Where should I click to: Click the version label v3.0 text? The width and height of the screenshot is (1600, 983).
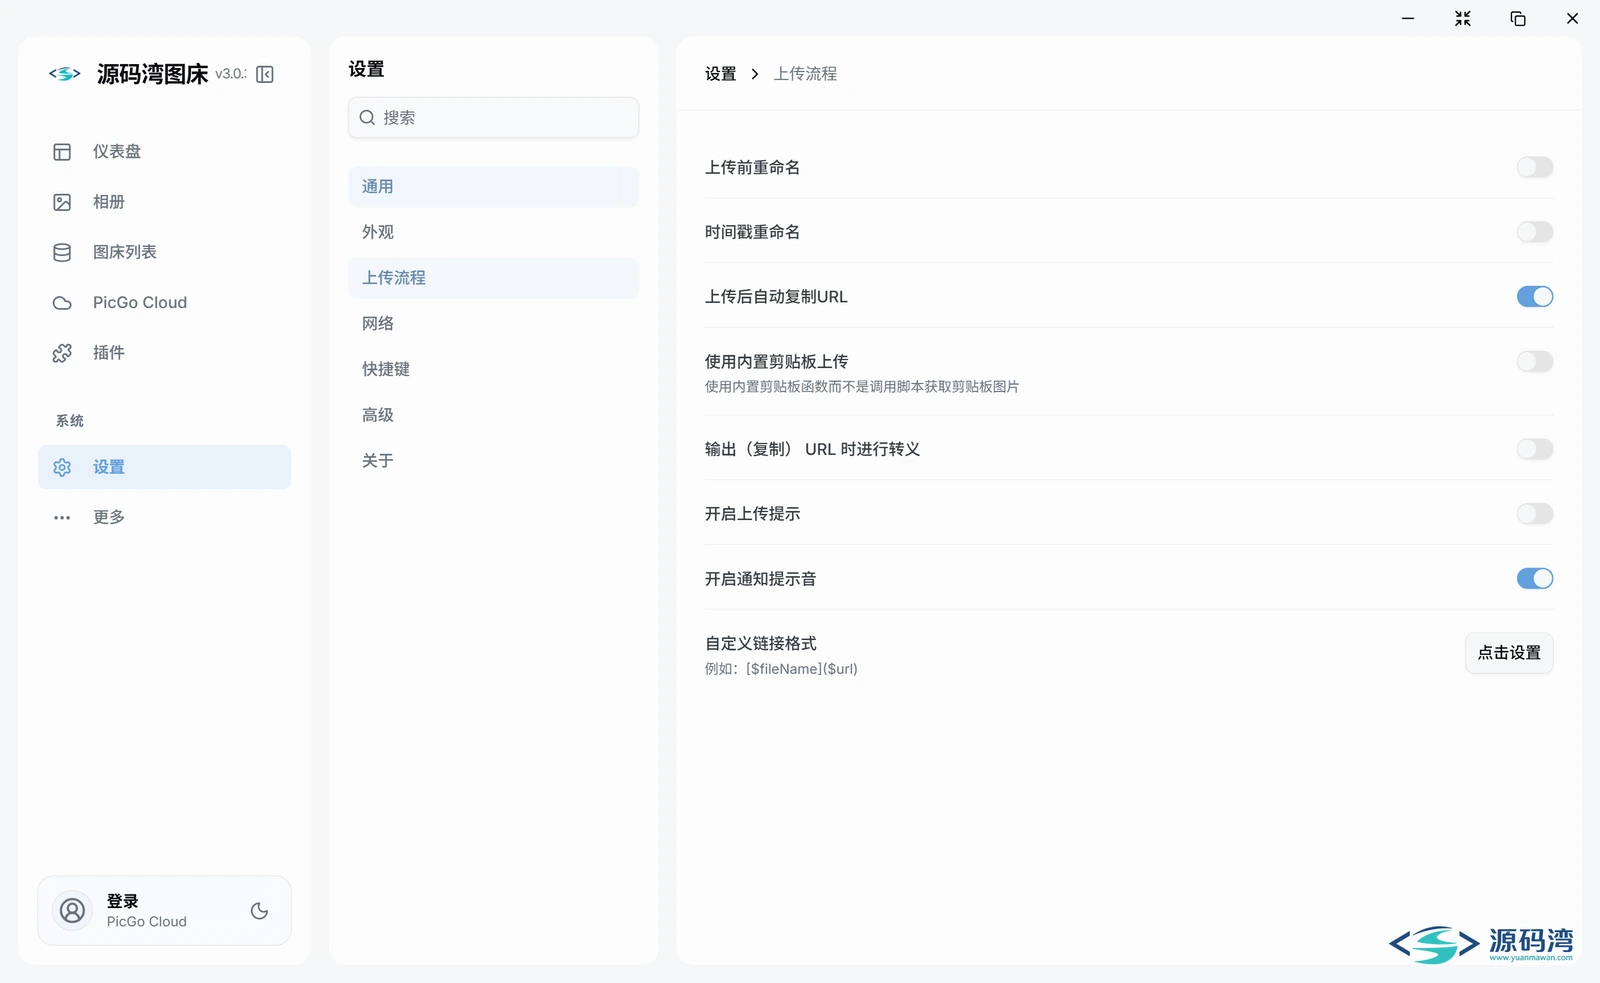[231, 74]
